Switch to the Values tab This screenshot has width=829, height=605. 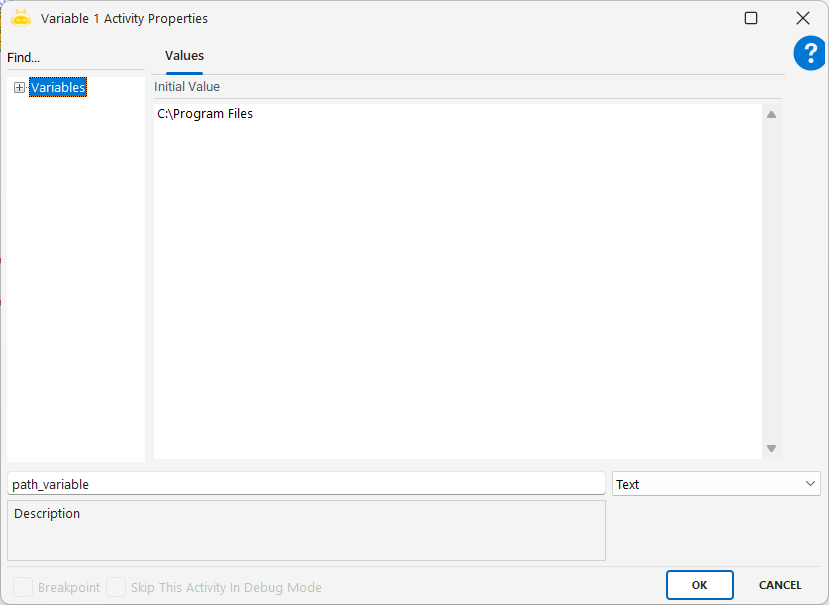(184, 56)
